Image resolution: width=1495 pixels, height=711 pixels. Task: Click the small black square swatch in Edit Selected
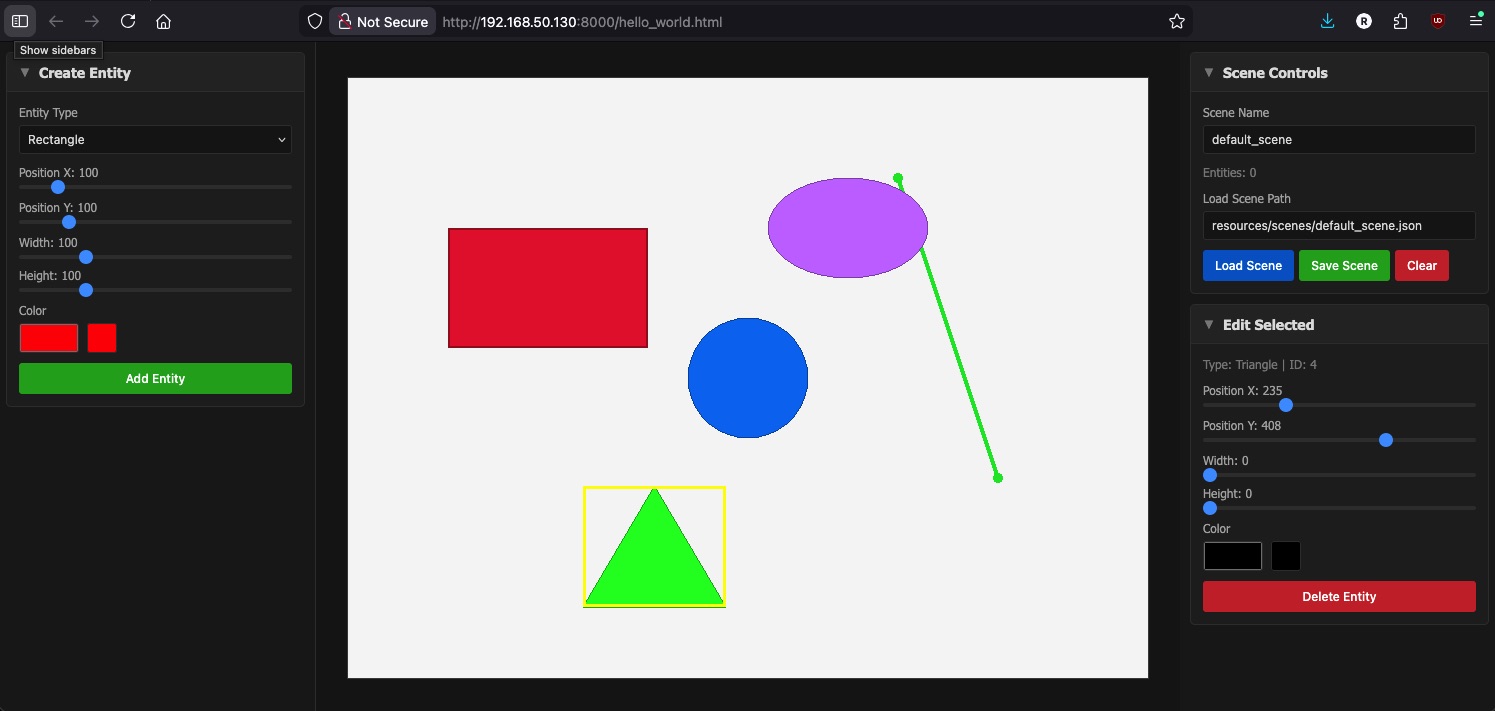(1286, 556)
